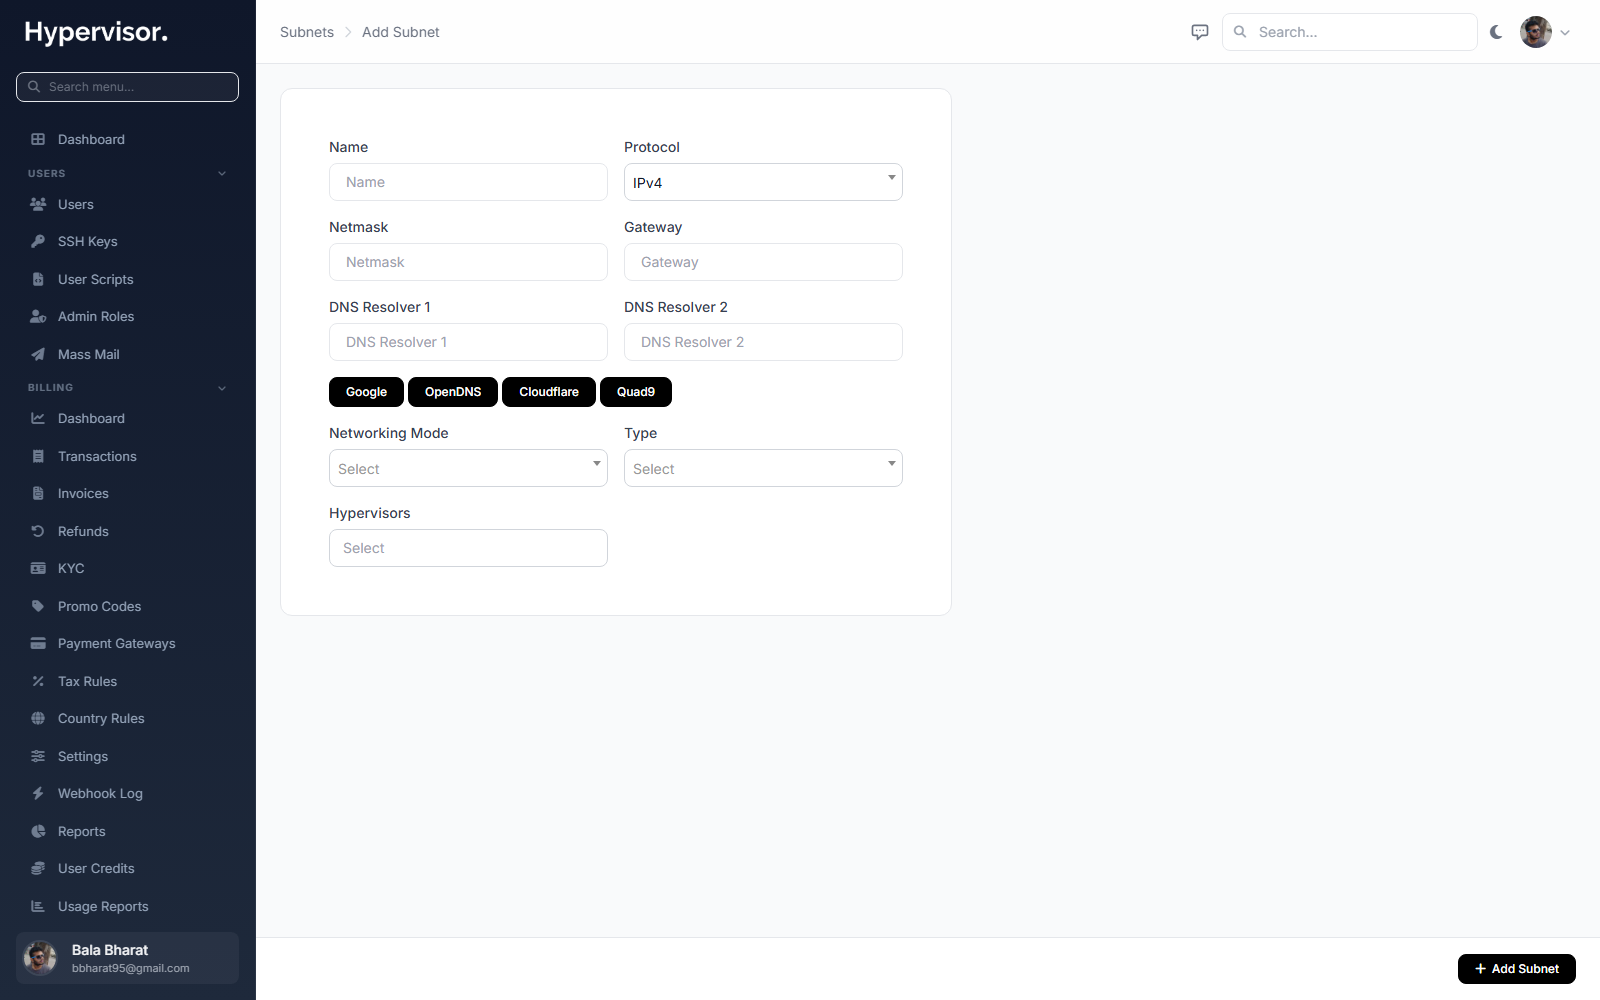
Task: Open the User Credits coins icon
Action: [38, 868]
